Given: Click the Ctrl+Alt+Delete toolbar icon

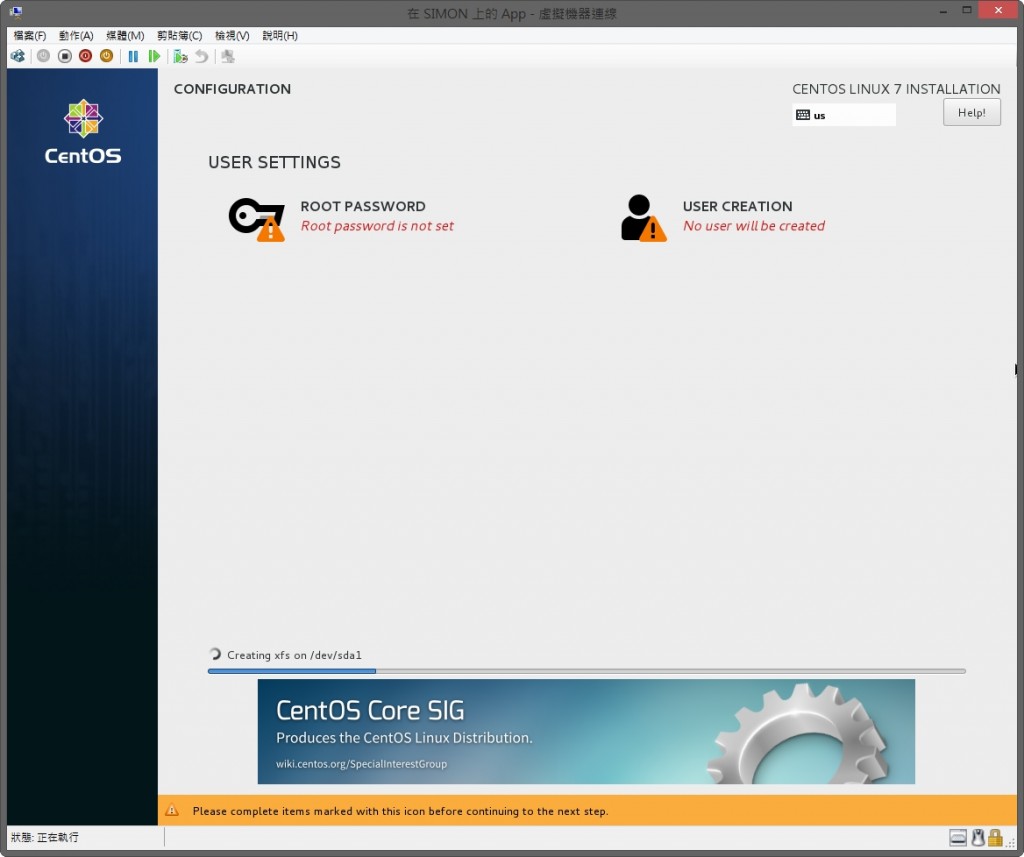Looking at the screenshot, I should pos(18,56).
